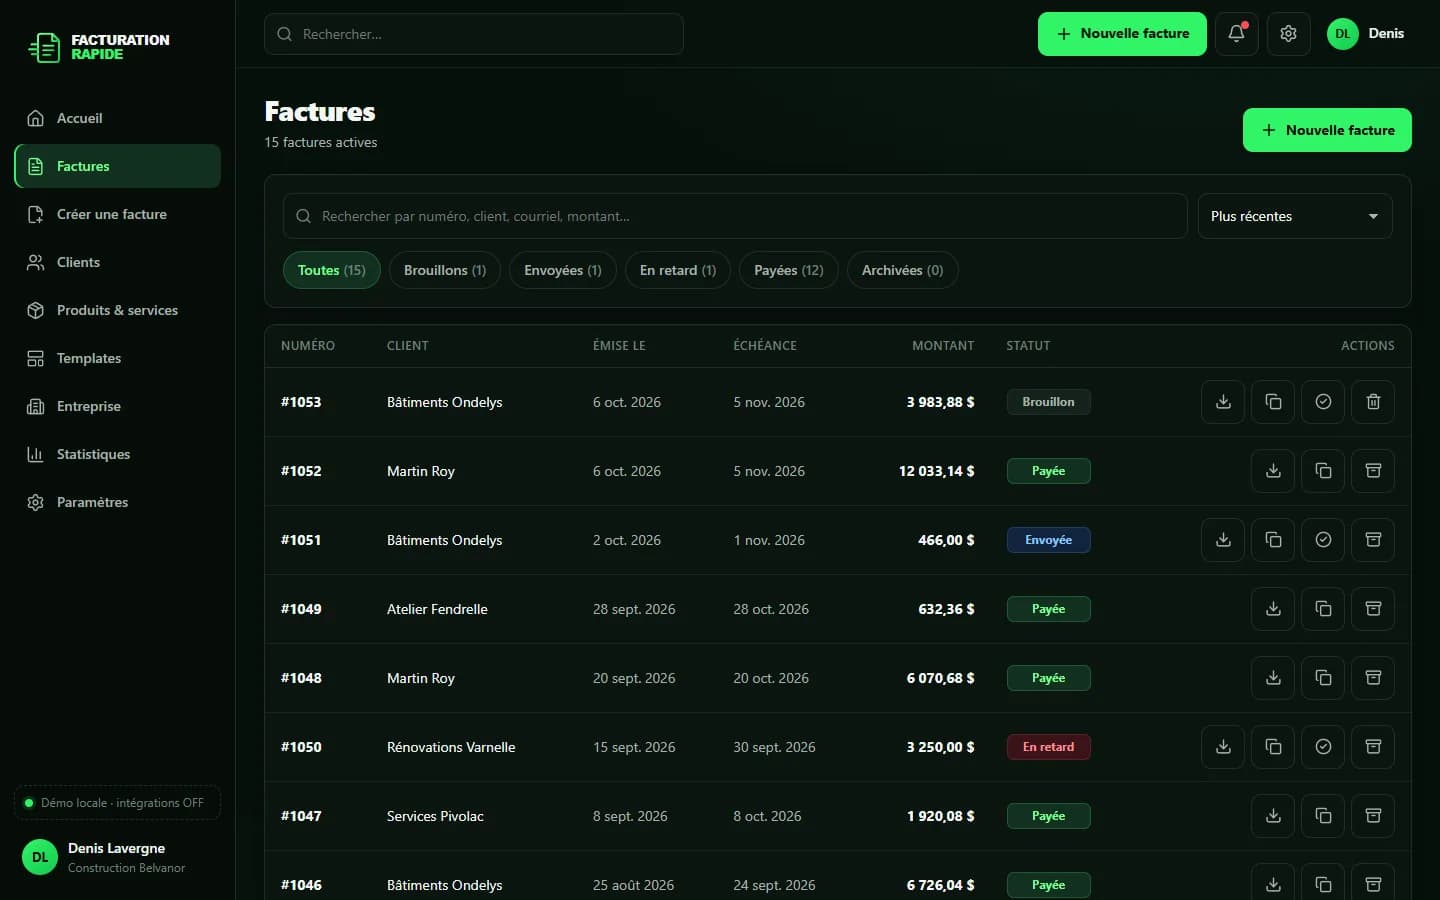Open the Plus récentes sort dropdown
The width and height of the screenshot is (1440, 900).
(x=1295, y=216)
